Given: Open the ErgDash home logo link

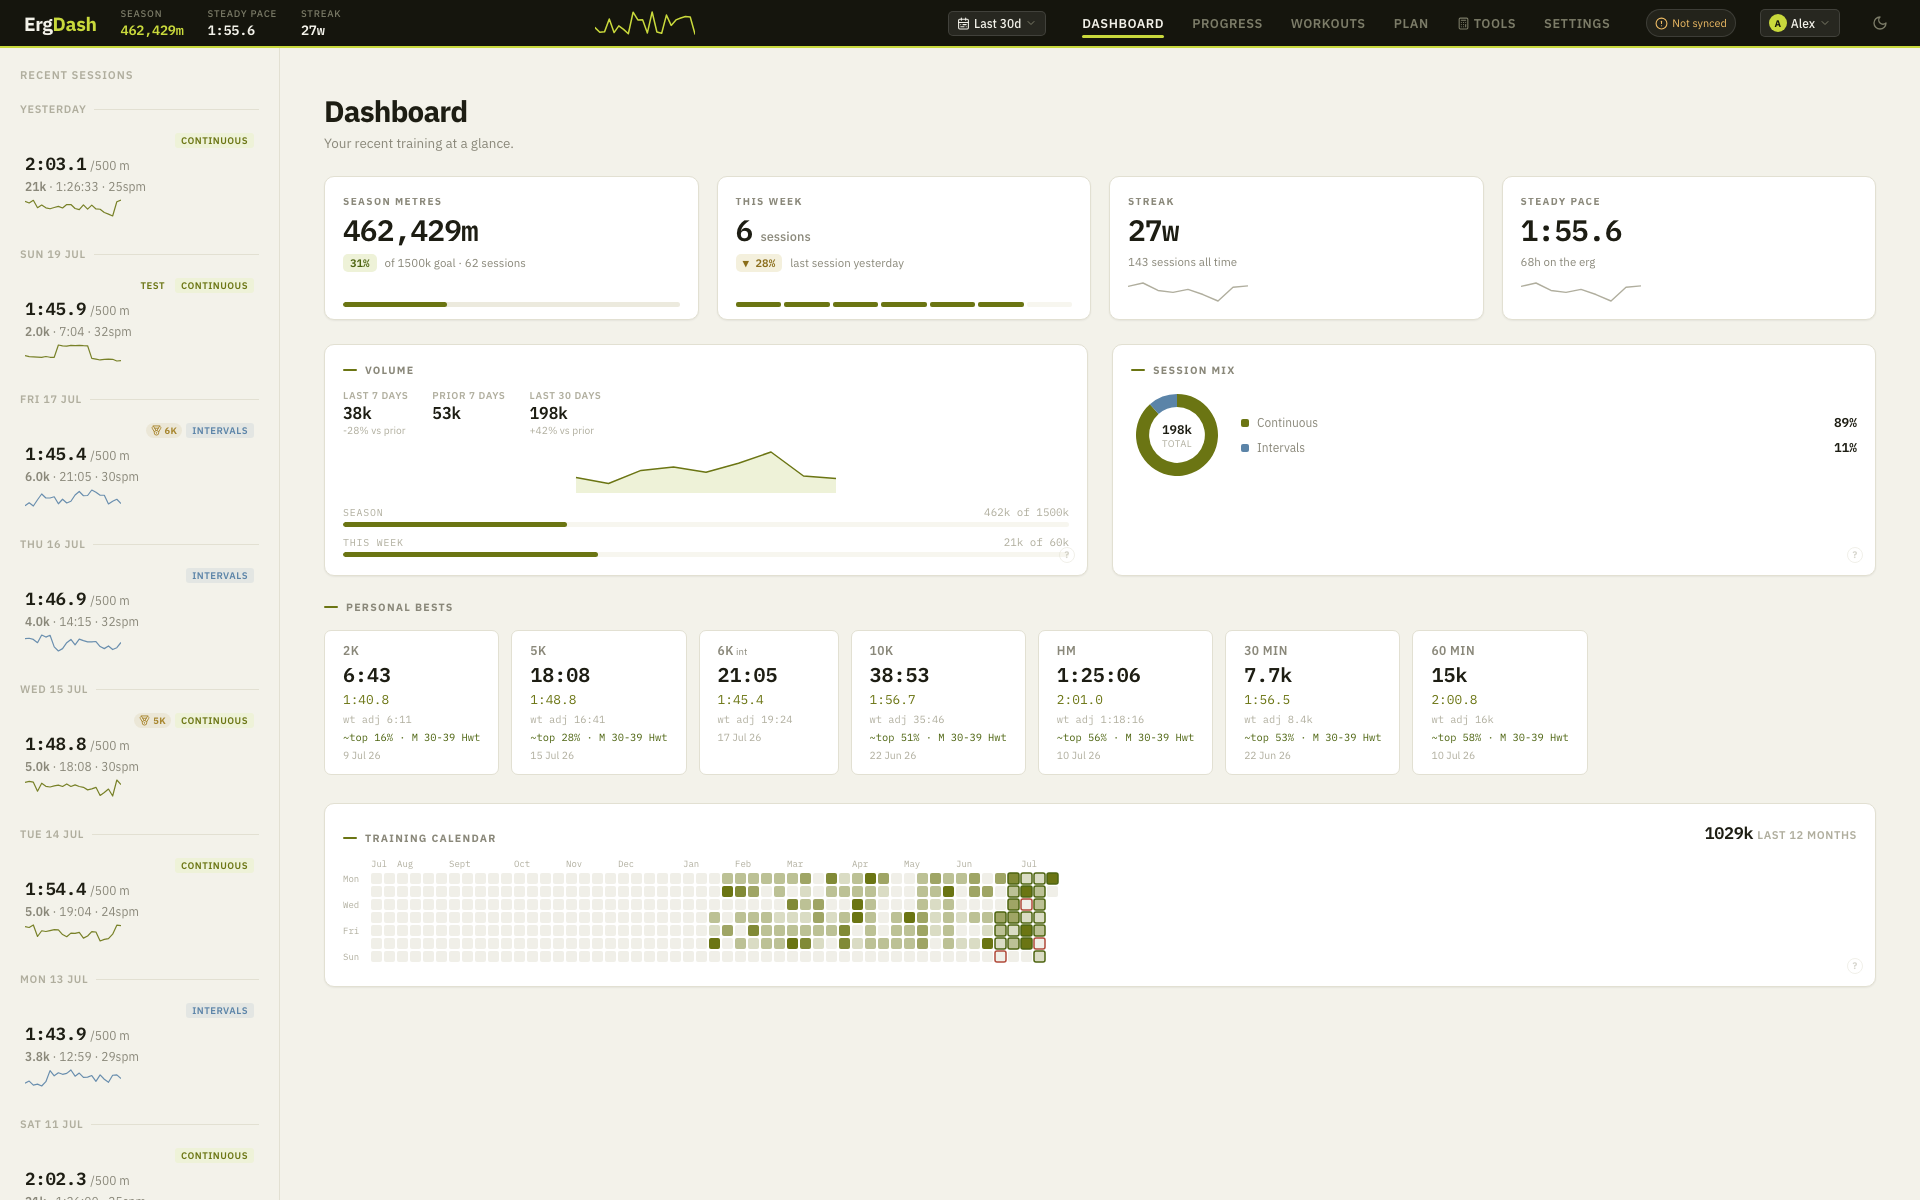Looking at the screenshot, I should pos(60,24).
